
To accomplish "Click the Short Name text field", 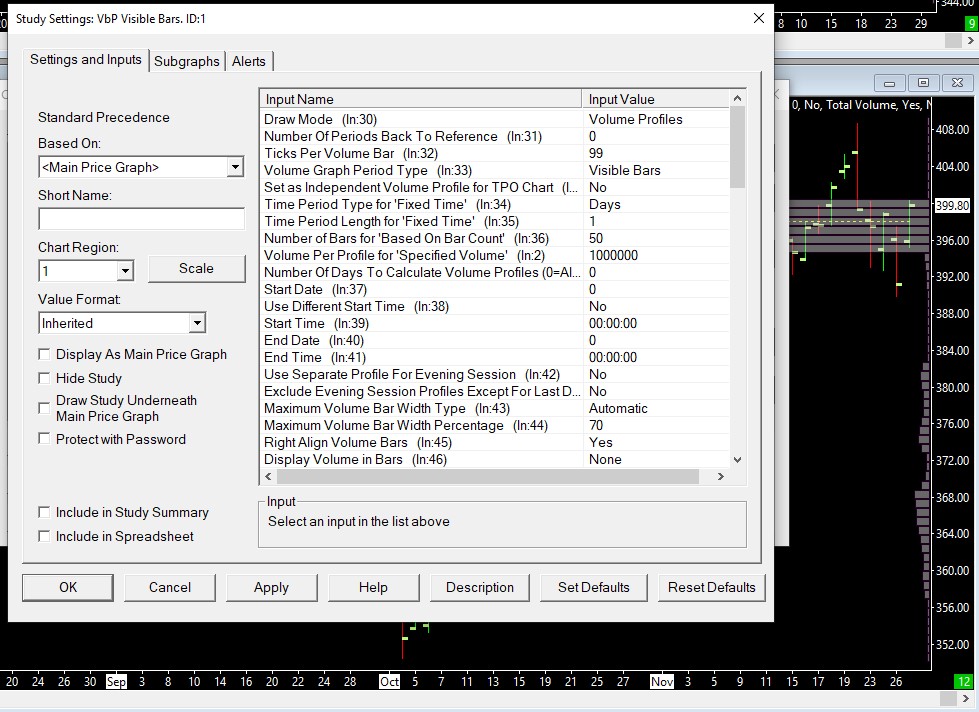I will point(141,219).
